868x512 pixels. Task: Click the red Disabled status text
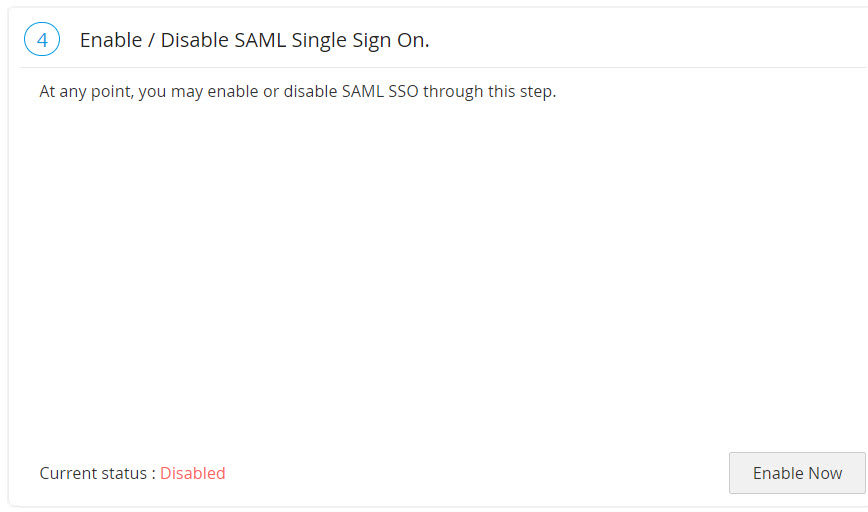(x=193, y=473)
